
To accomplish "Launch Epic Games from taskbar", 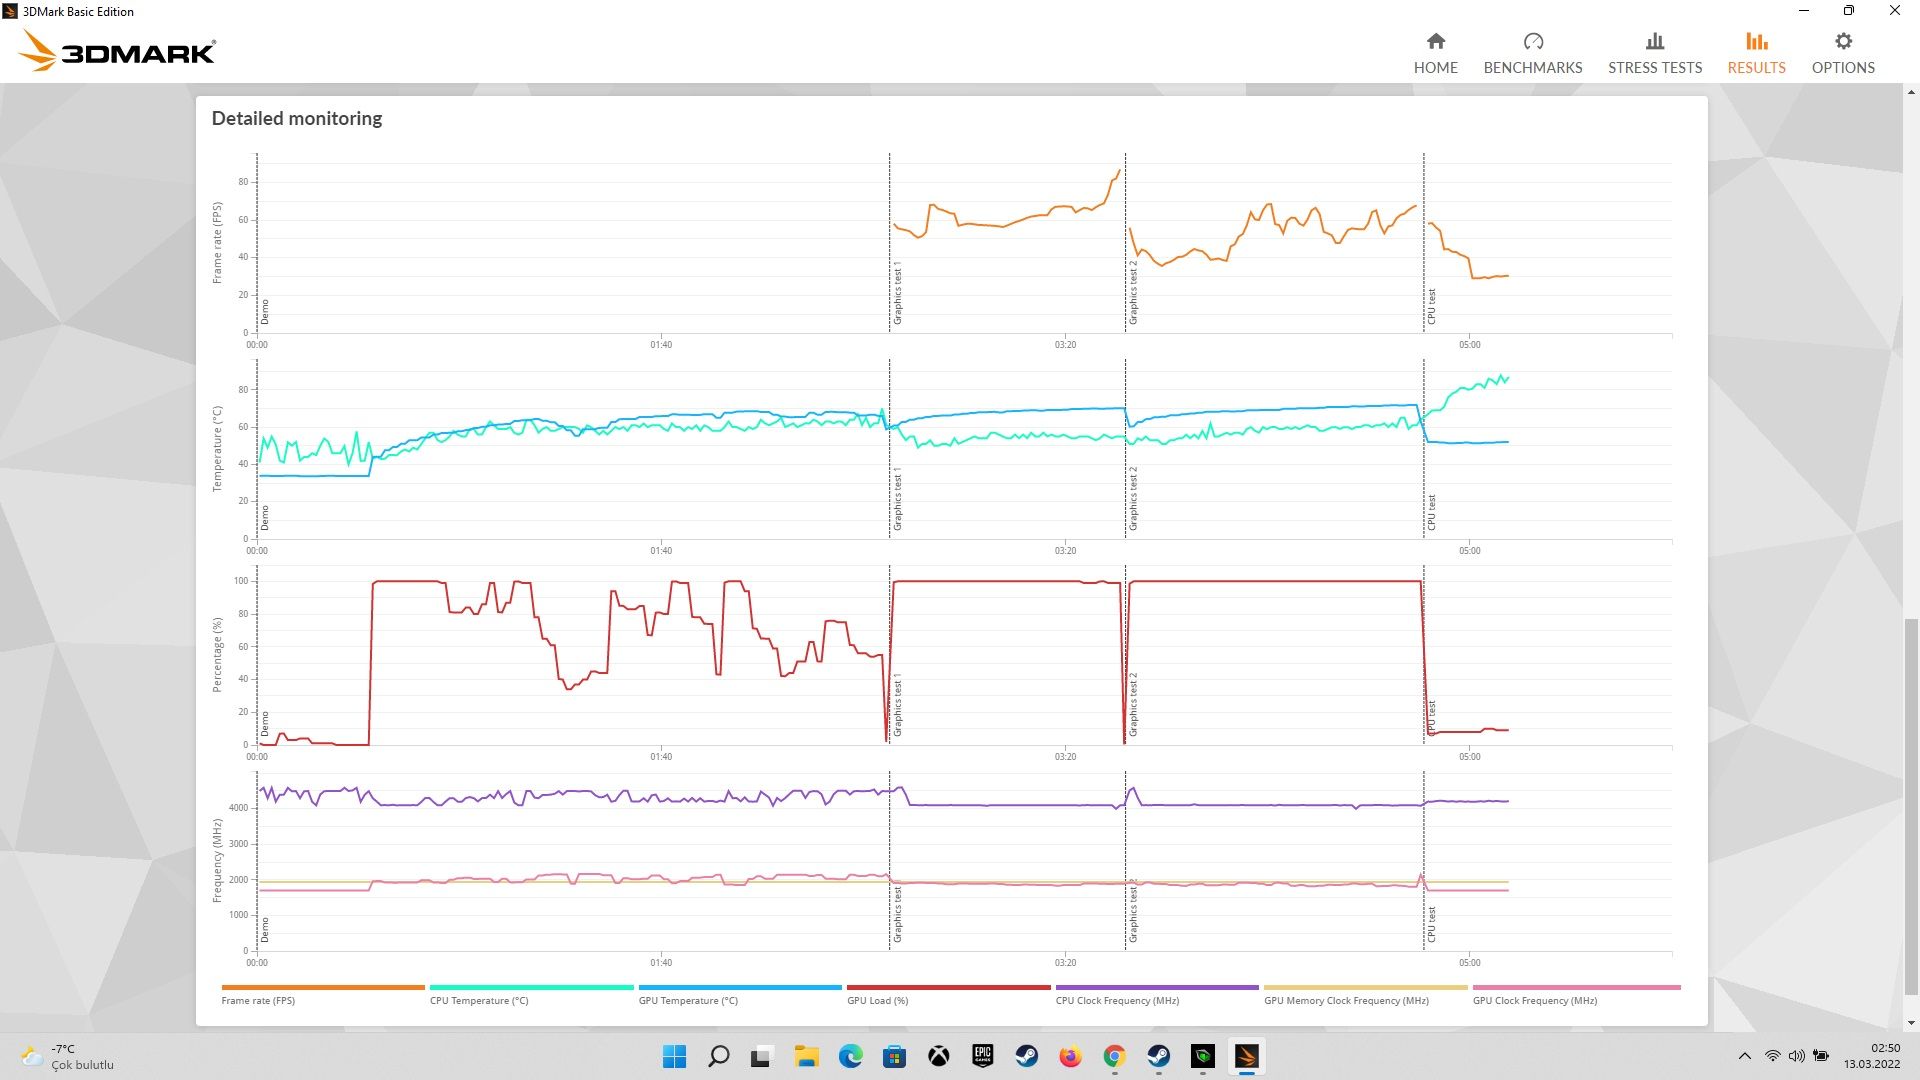I will [x=982, y=1056].
